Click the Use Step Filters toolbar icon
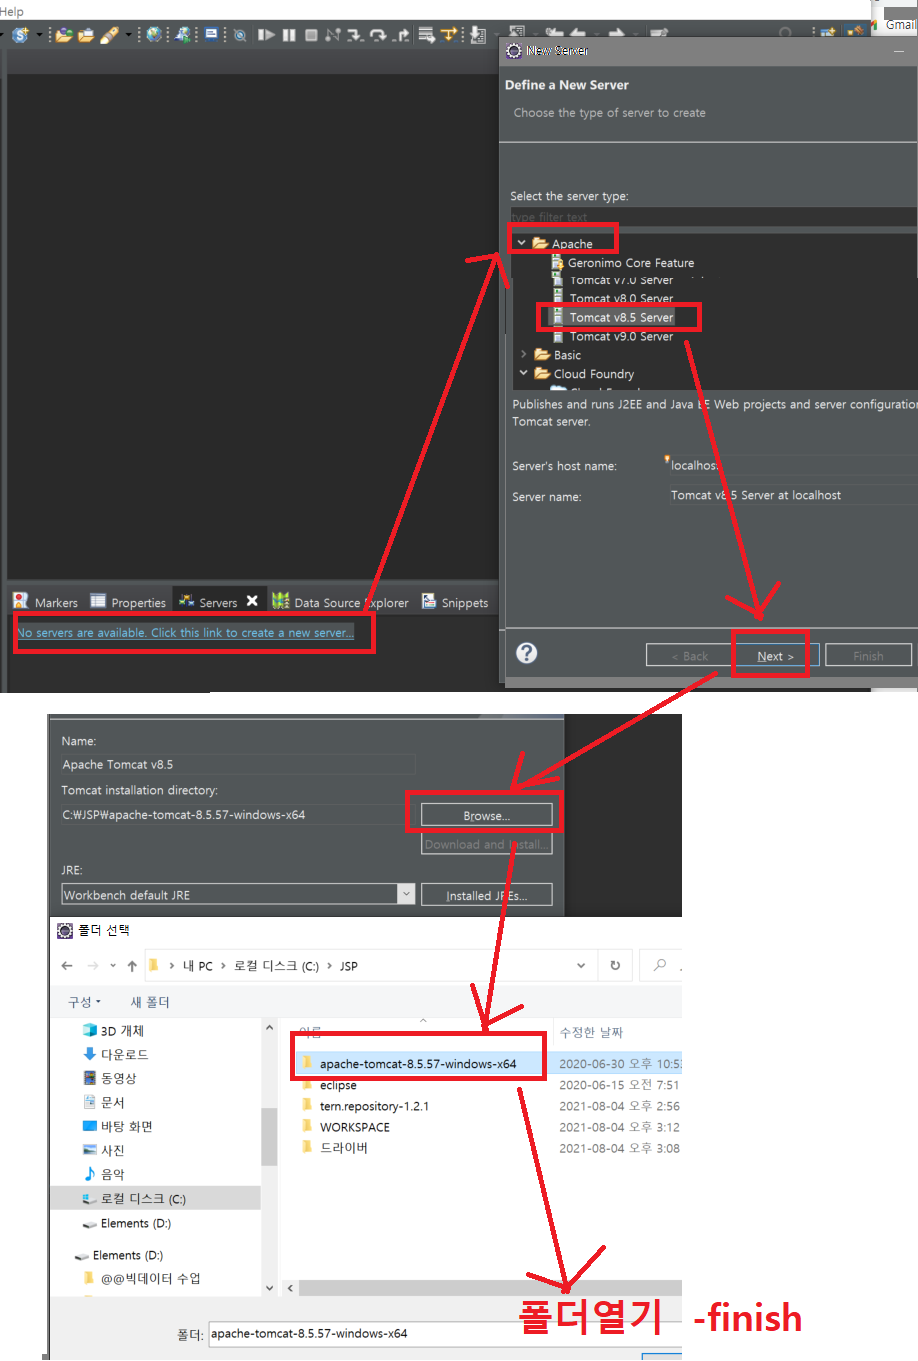Screen dimensions: 918x1361 (x=449, y=35)
